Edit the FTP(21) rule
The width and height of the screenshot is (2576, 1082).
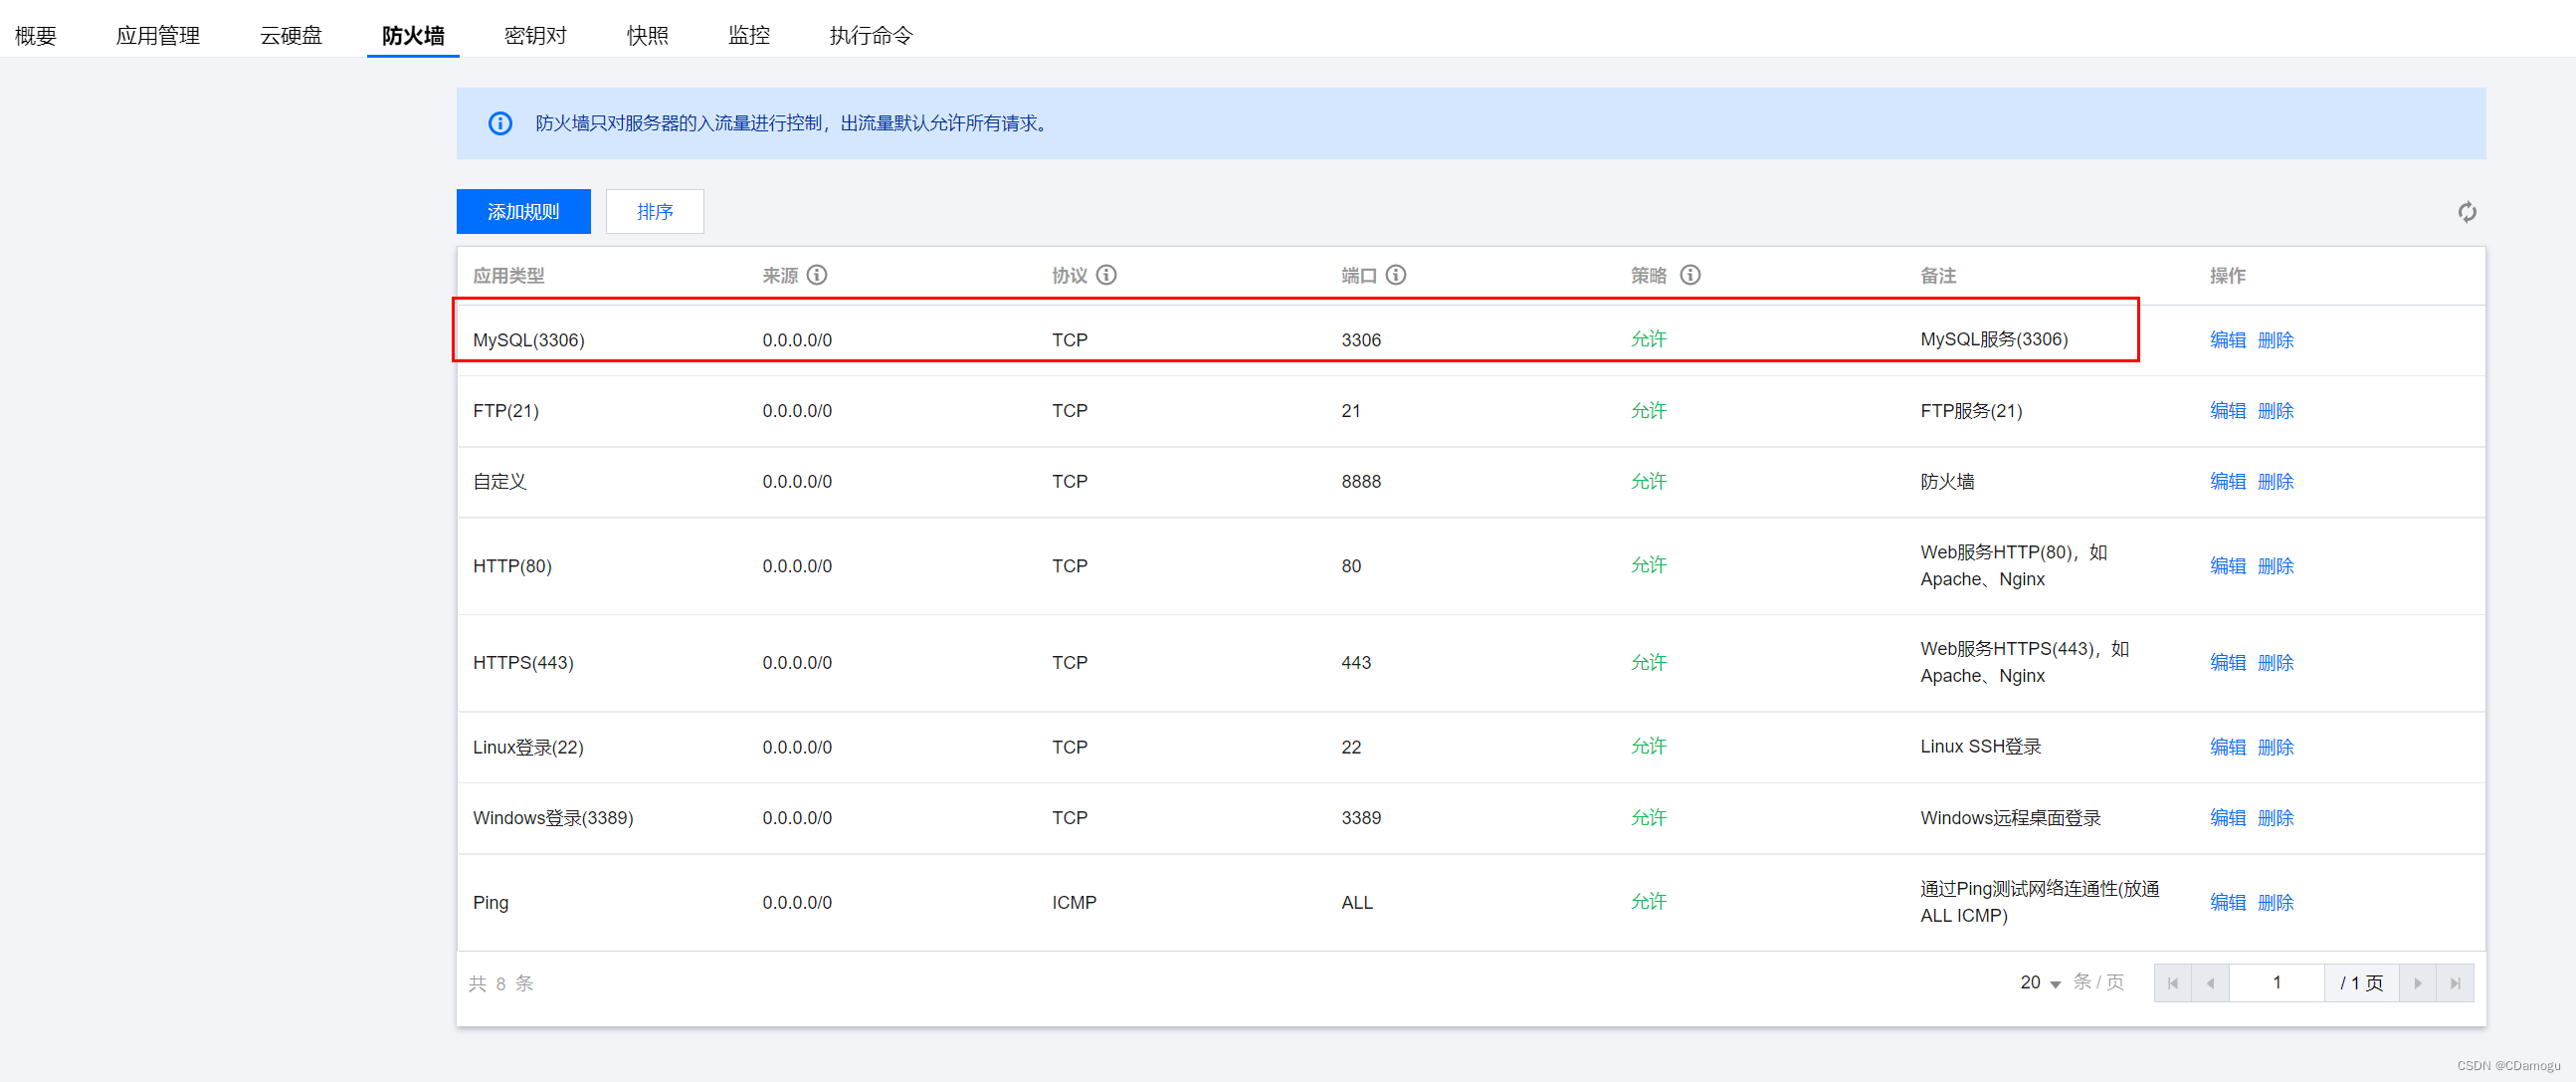[2227, 411]
